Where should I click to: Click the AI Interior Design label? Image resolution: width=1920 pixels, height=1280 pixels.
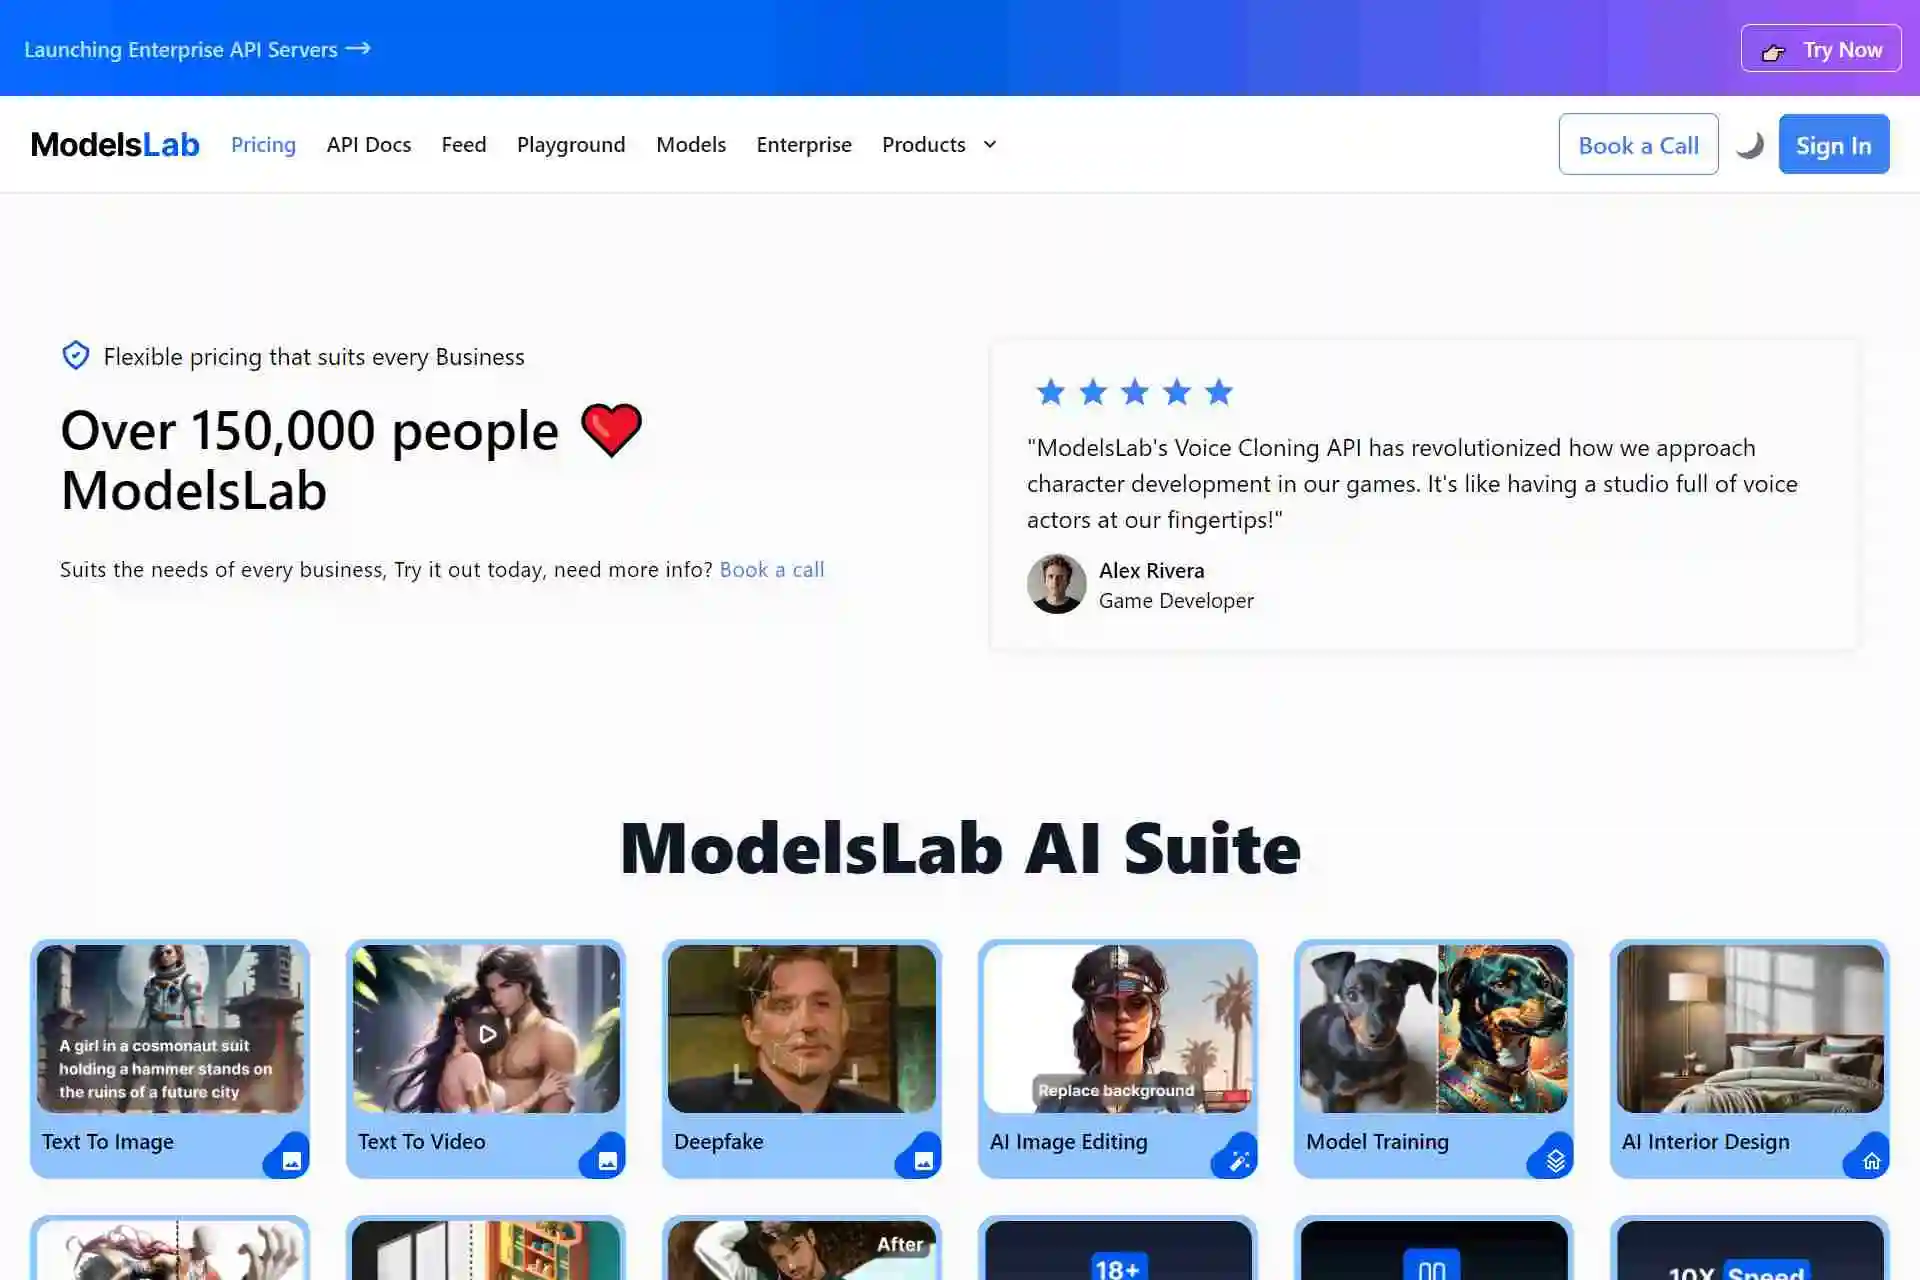(1706, 1141)
